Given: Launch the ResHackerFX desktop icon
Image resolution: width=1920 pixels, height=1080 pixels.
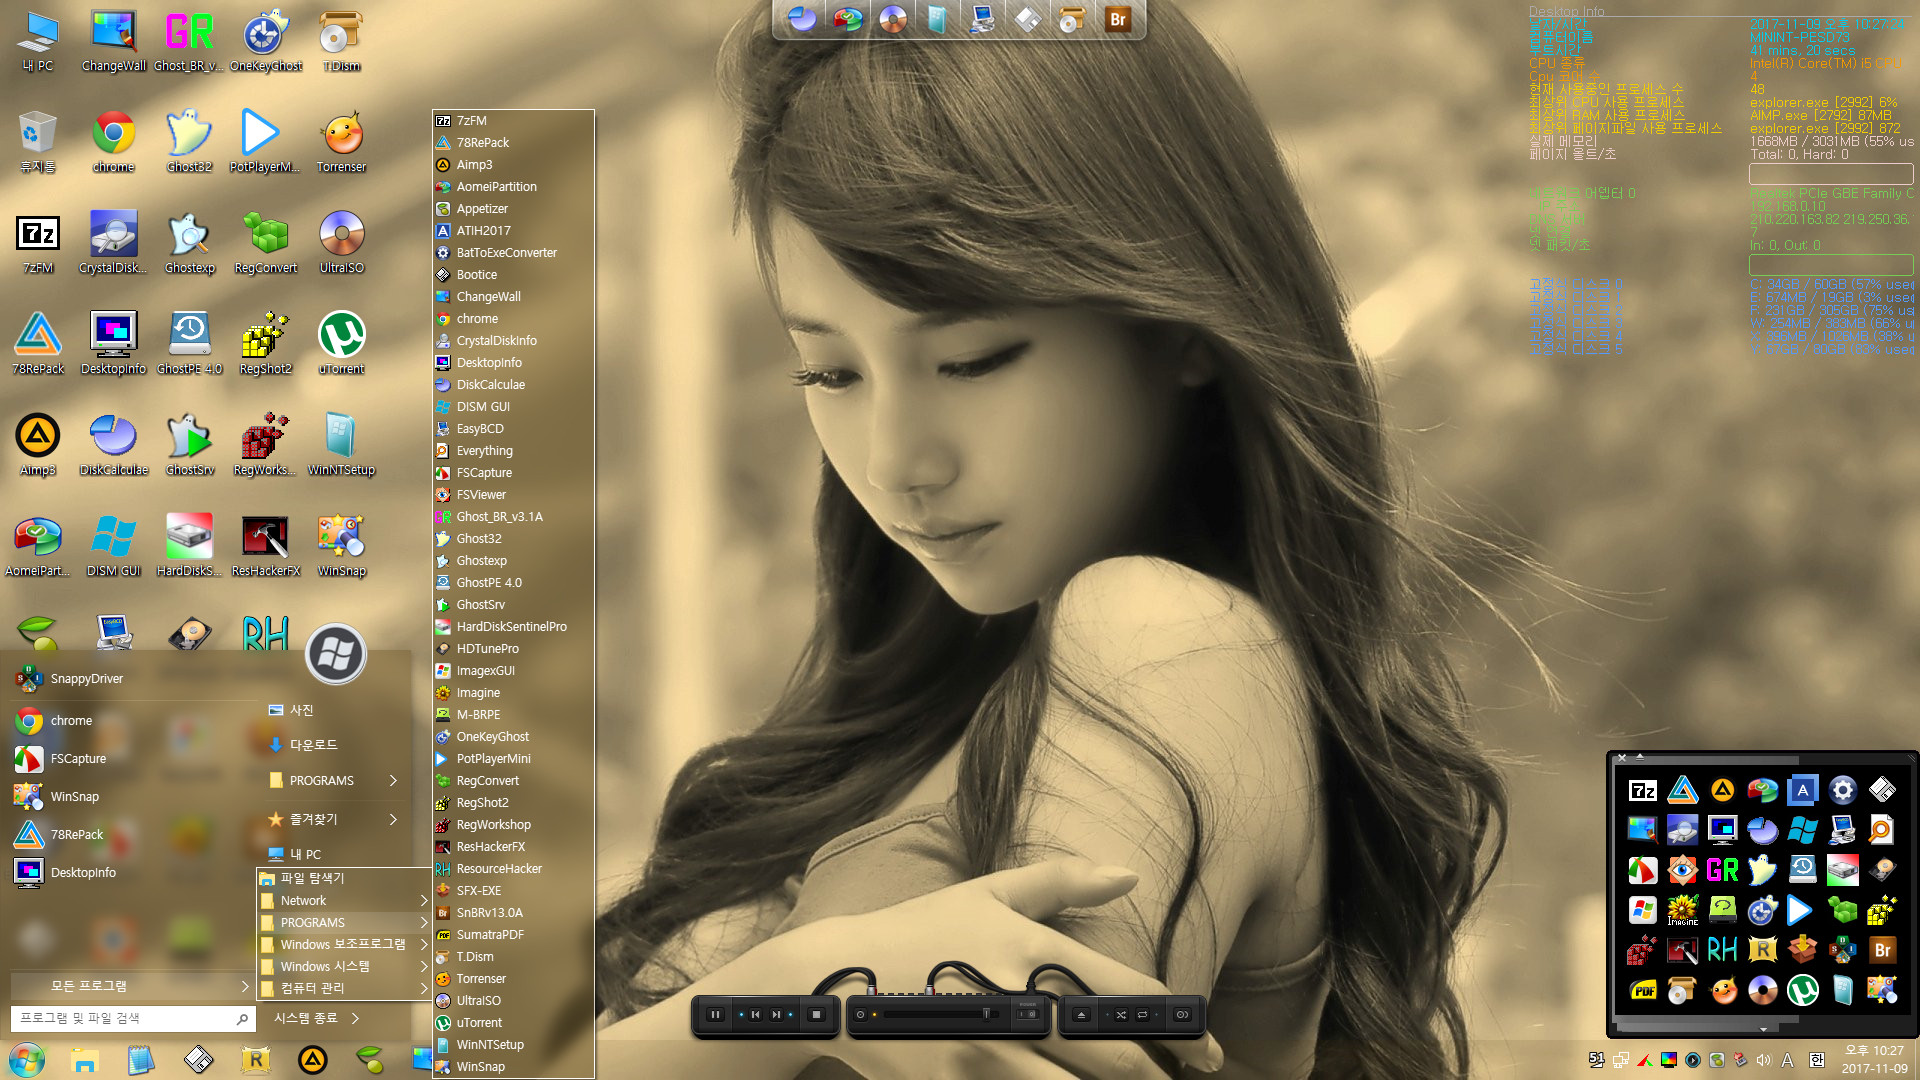Looking at the screenshot, I should pyautogui.click(x=265, y=547).
